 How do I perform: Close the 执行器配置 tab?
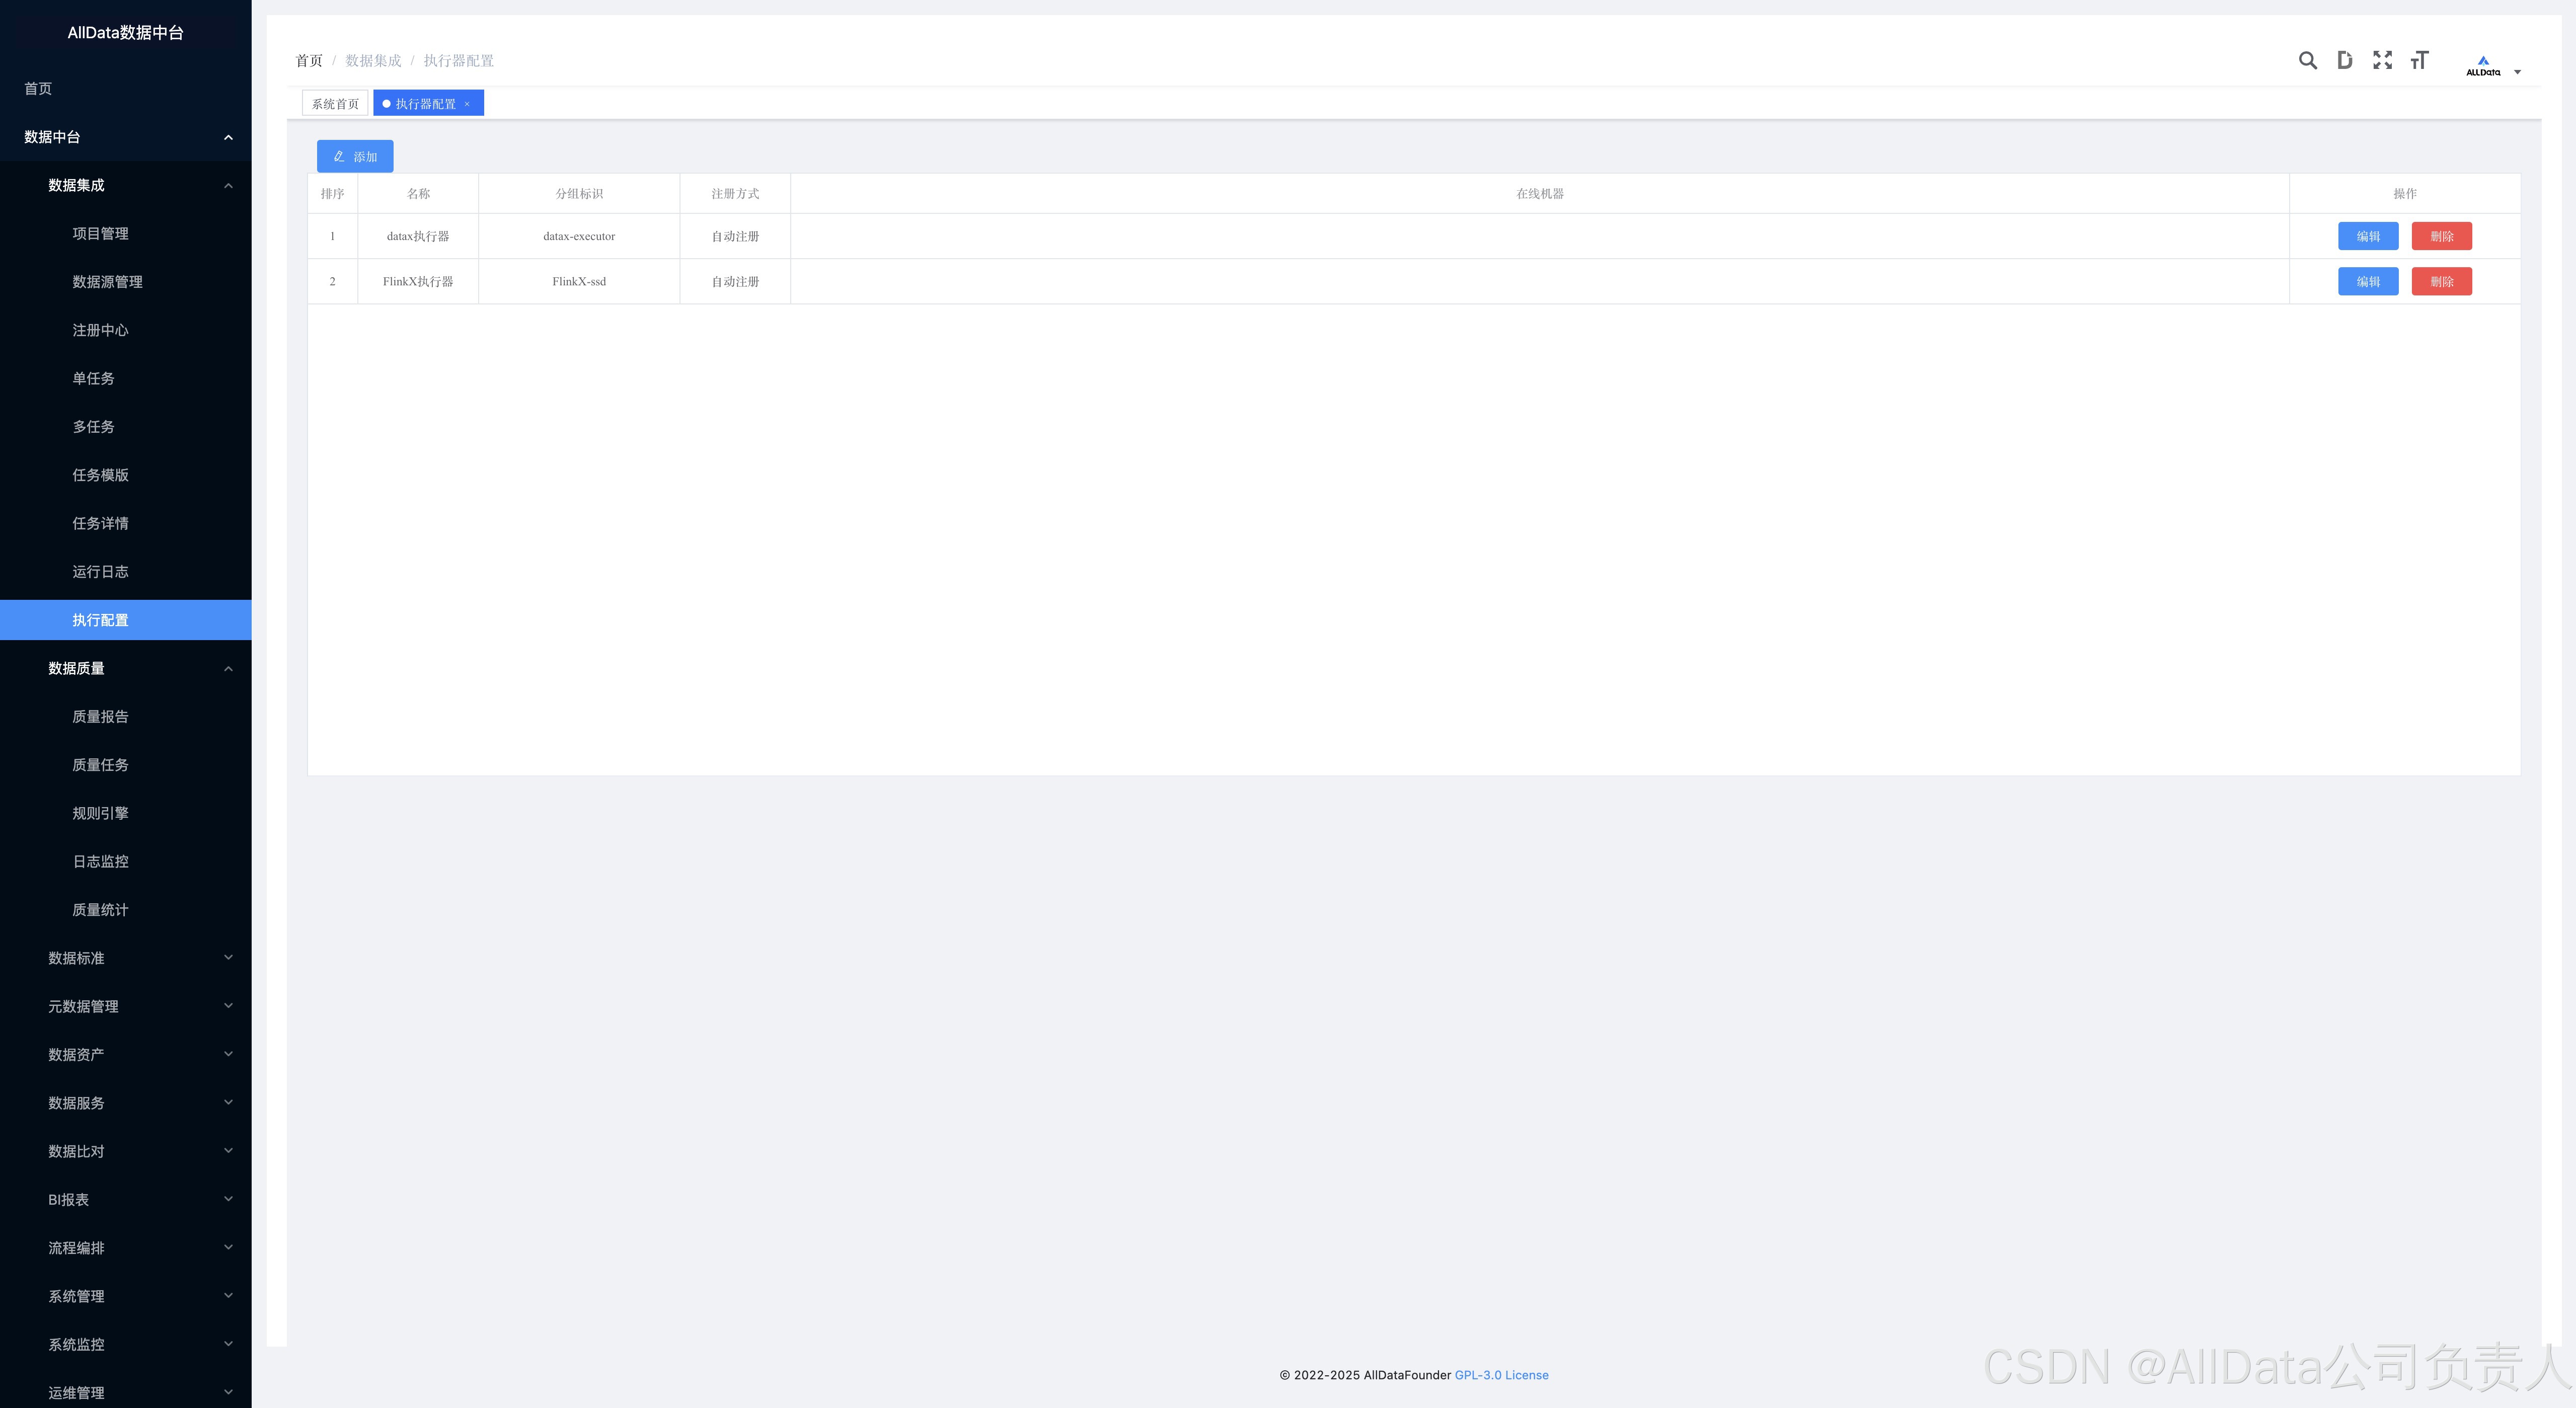(x=467, y=104)
